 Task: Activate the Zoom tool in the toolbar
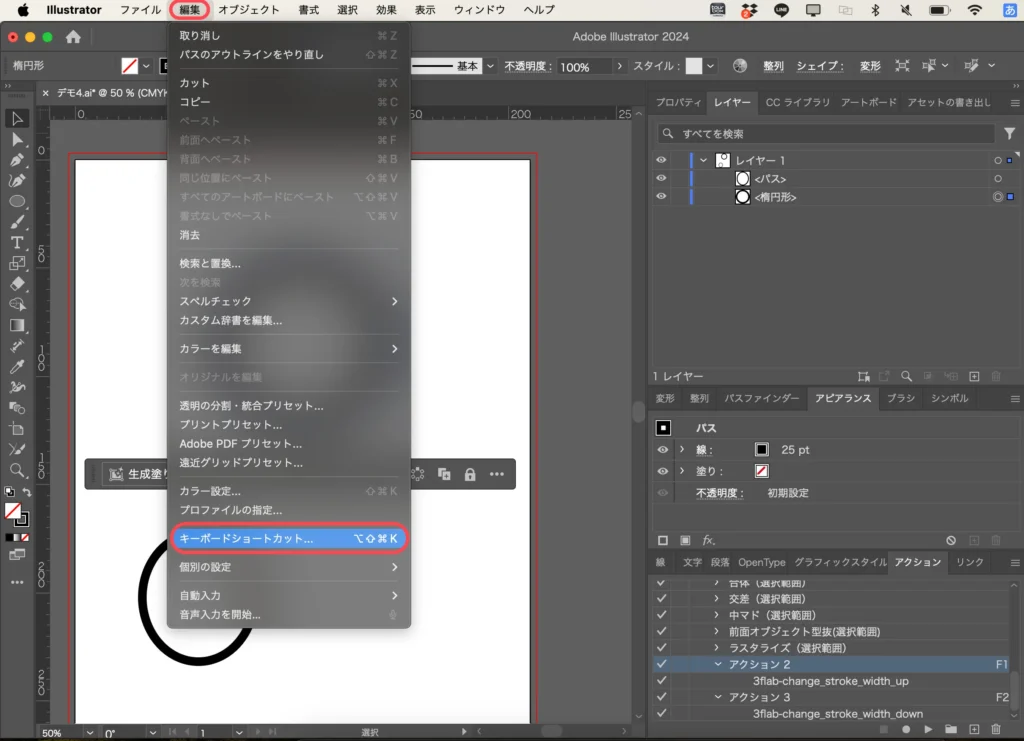tap(17, 470)
